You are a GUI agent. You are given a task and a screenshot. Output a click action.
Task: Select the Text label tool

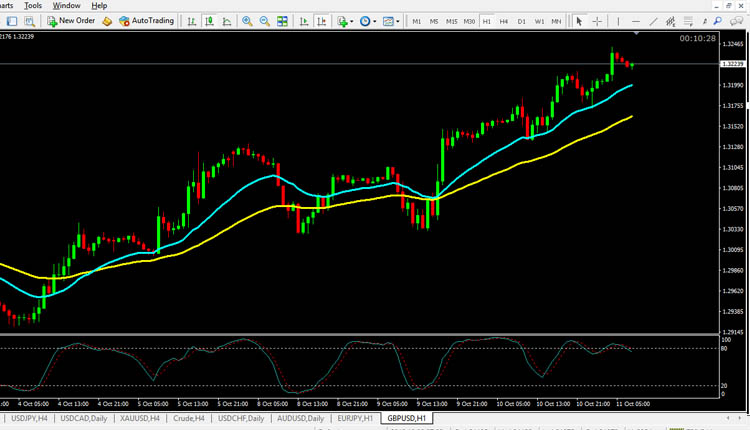(704, 21)
